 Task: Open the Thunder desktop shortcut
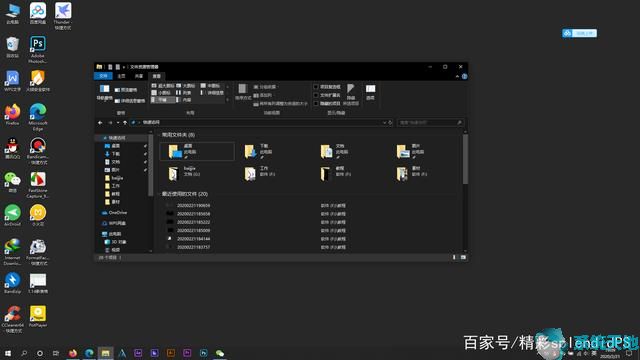pyautogui.click(x=62, y=16)
